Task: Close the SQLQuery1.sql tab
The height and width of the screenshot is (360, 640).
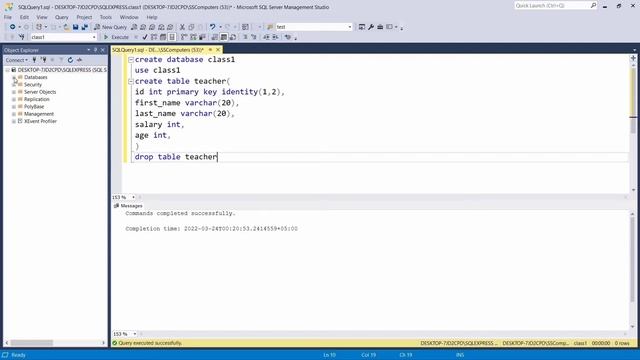Action: pos(218,50)
